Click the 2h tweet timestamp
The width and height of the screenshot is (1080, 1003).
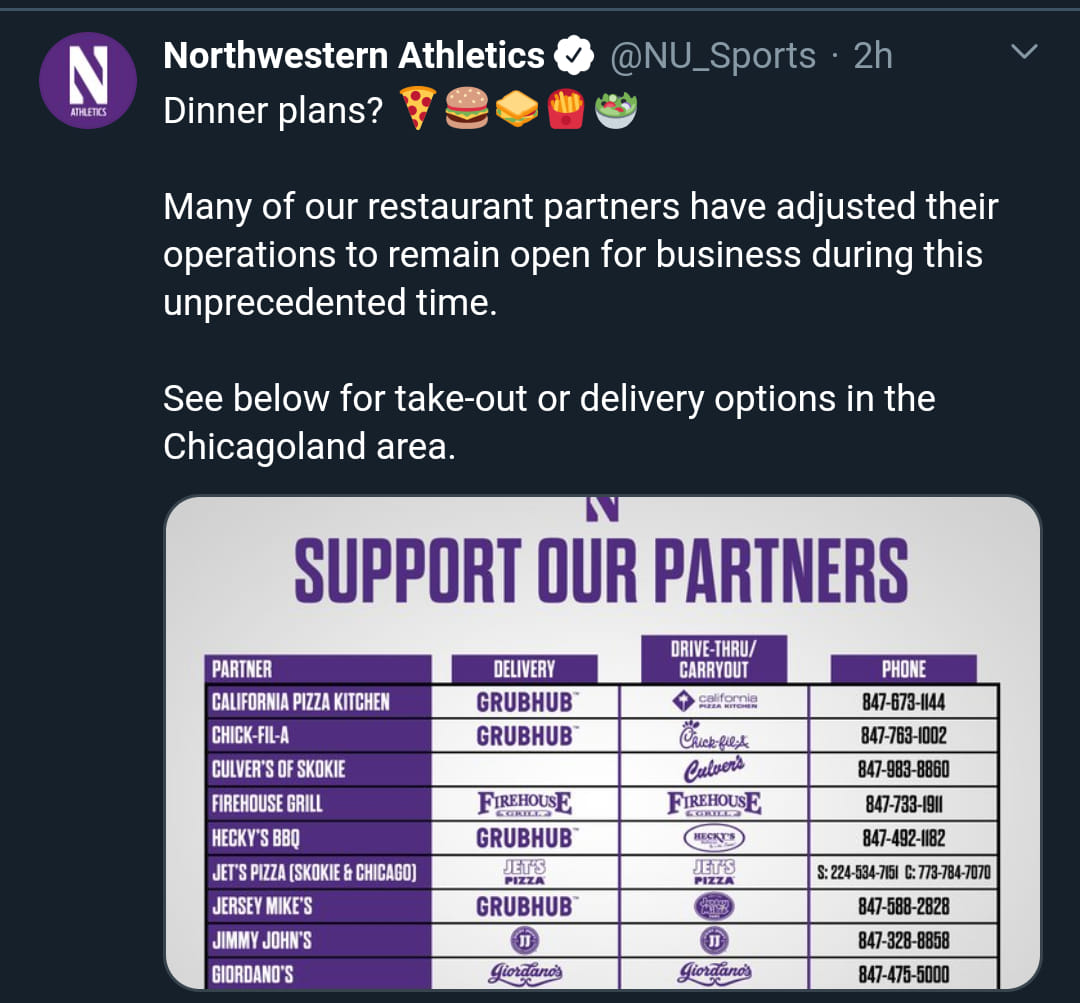pyautogui.click(x=873, y=56)
